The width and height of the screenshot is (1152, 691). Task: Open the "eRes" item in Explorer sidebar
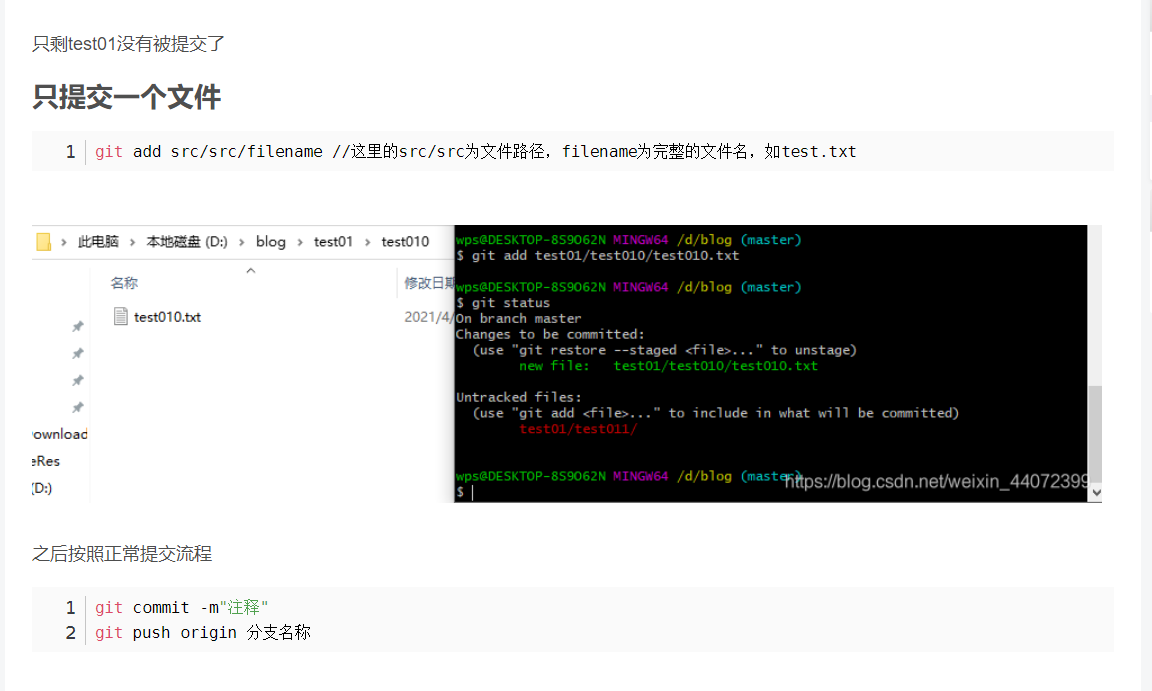pyautogui.click(x=46, y=461)
